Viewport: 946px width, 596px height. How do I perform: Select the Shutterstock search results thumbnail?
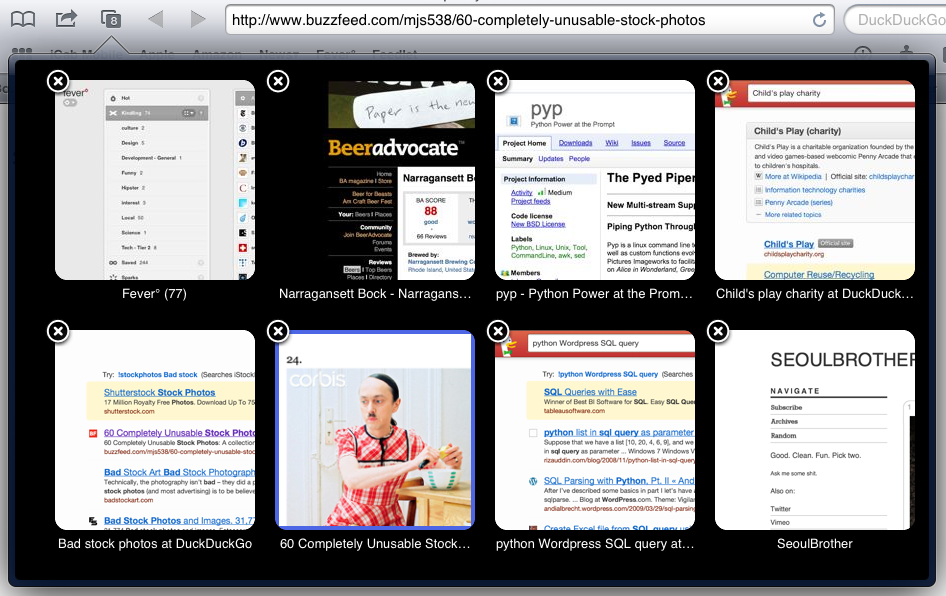[155, 430]
